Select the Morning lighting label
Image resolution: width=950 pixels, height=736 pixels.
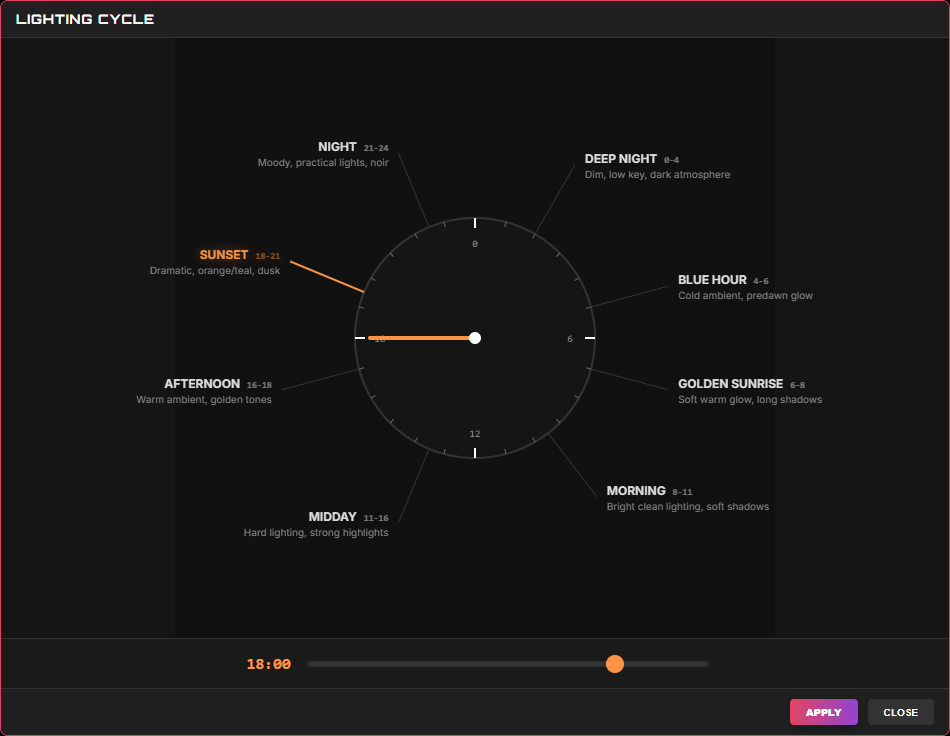click(636, 491)
